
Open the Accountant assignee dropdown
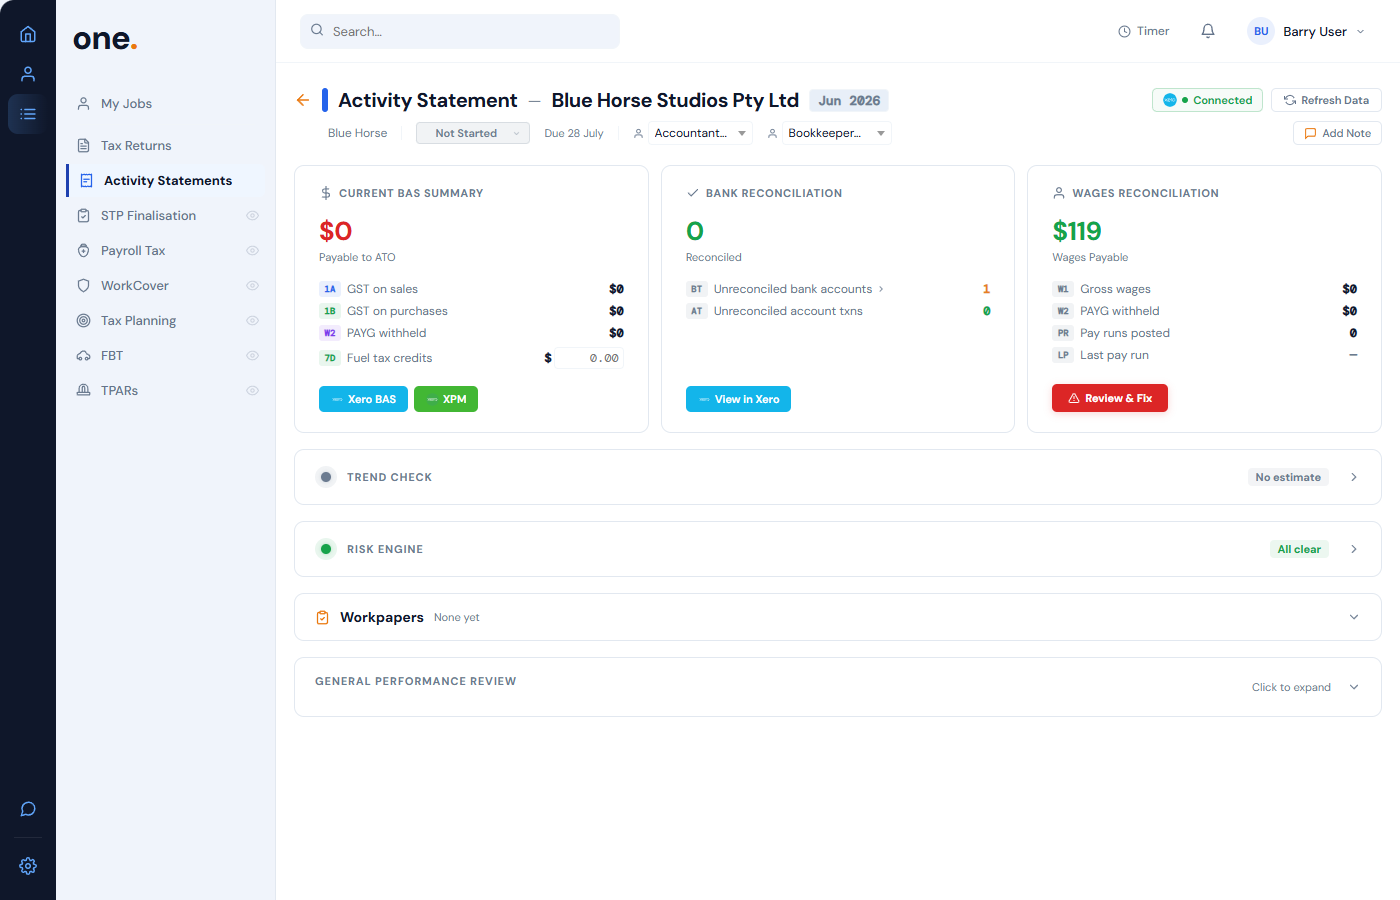coord(700,133)
